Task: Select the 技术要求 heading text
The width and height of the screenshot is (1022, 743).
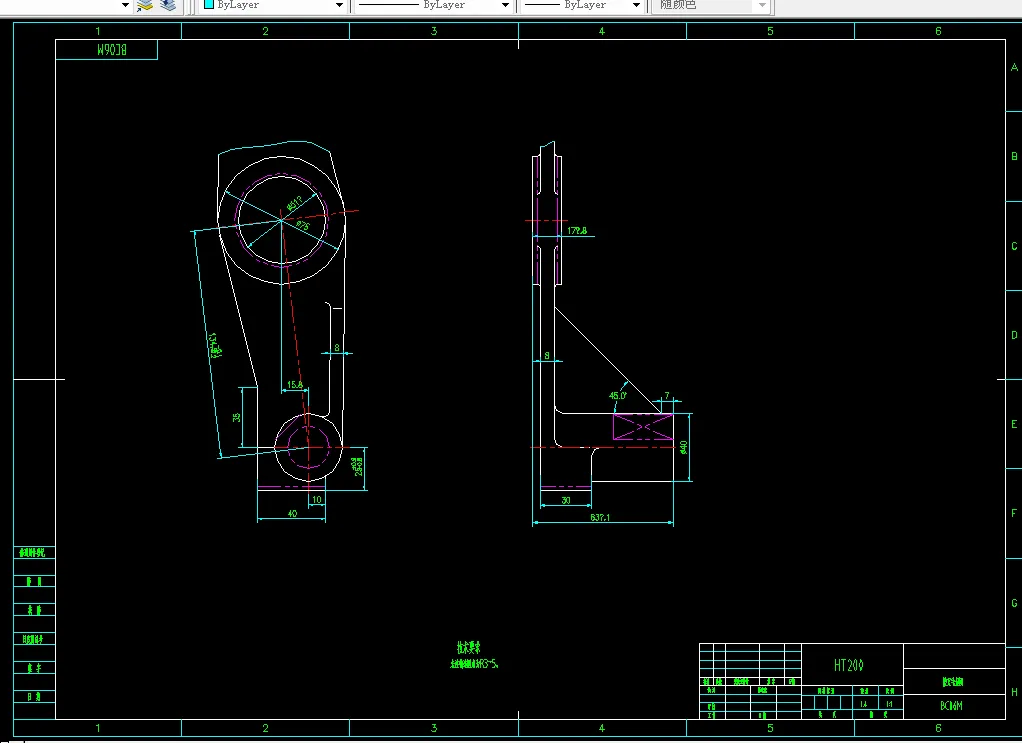Action: 469,648
